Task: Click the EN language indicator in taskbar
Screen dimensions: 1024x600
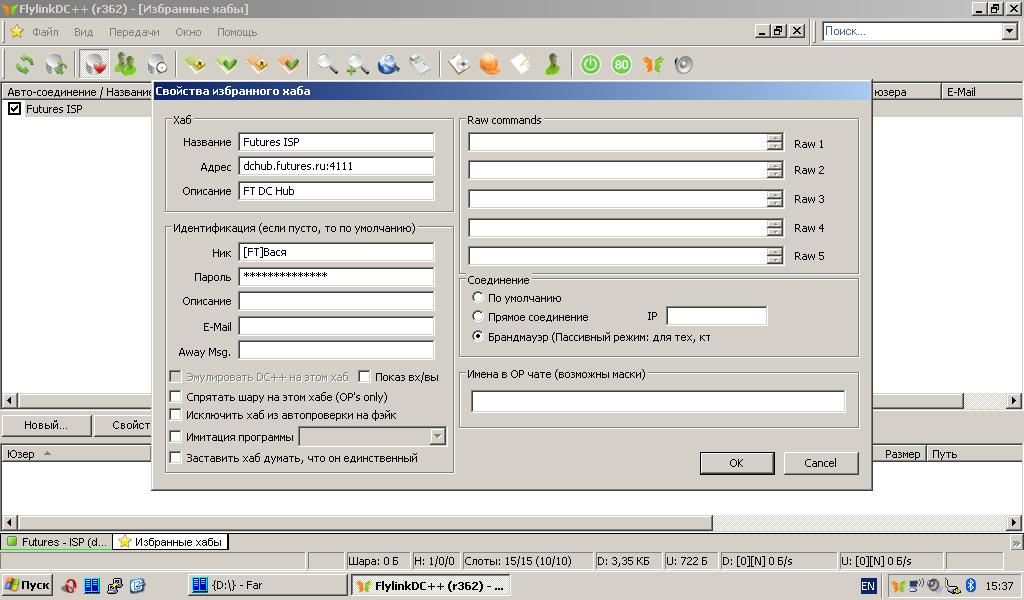Action: tap(868, 586)
